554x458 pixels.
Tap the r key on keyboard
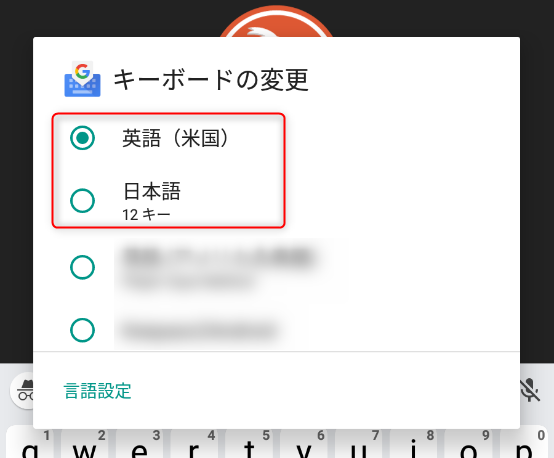194,444
